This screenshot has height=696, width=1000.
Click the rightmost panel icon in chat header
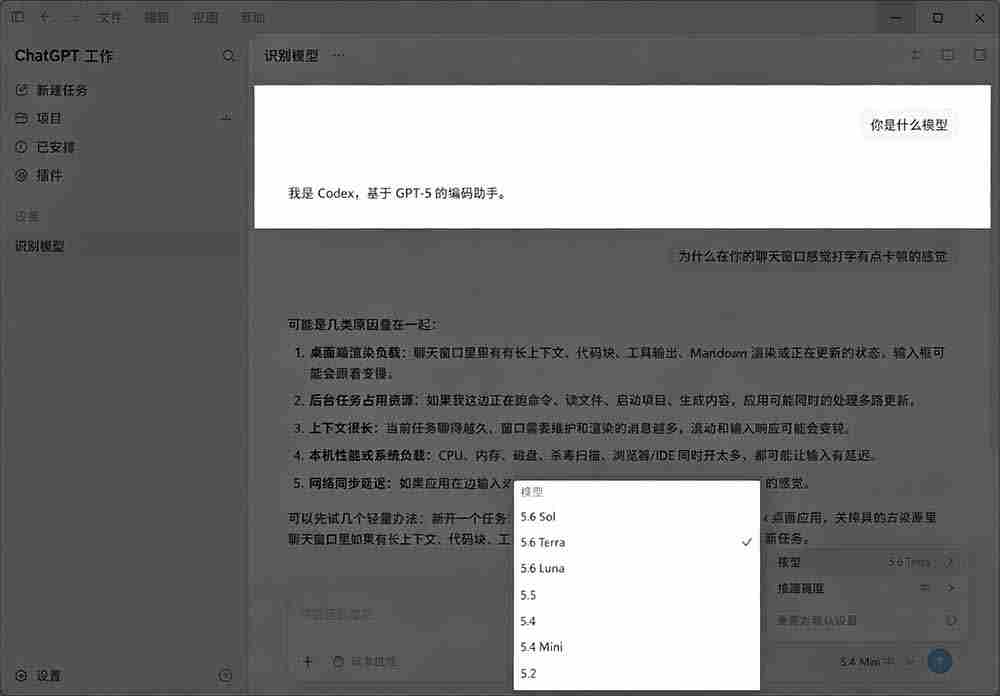(x=980, y=56)
